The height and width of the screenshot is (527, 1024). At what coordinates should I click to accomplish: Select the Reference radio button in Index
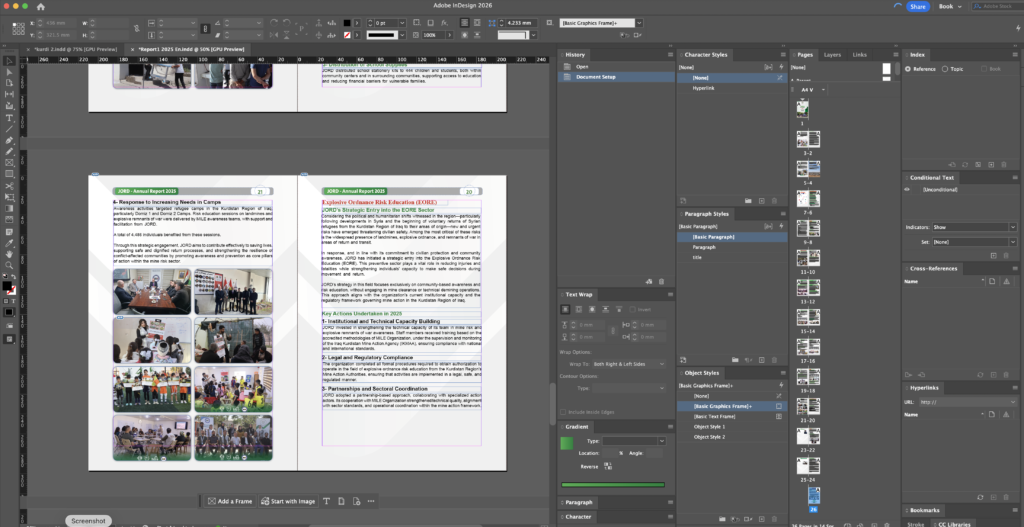[x=908, y=69]
